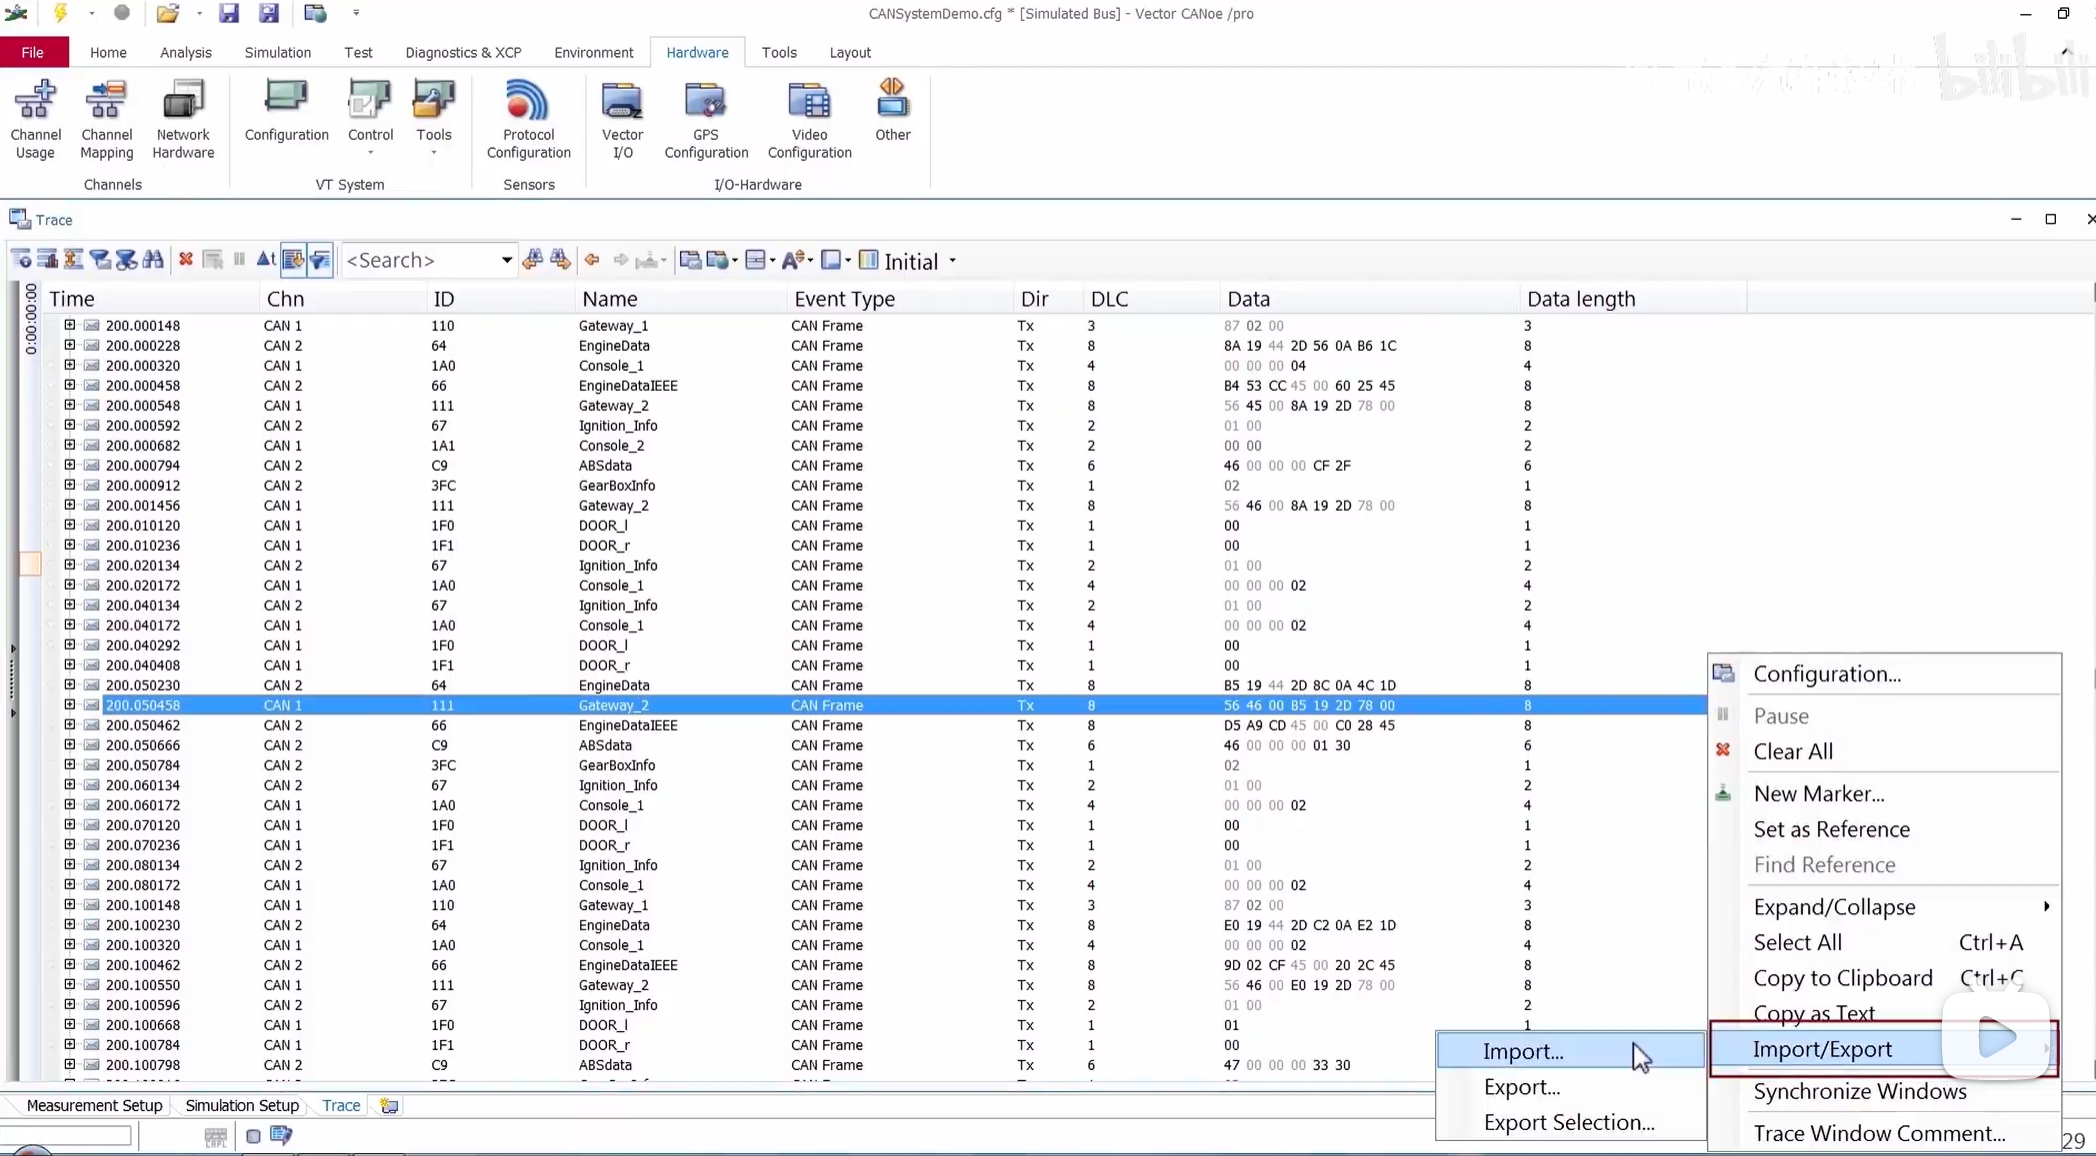The height and width of the screenshot is (1156, 2096).
Task: Switch to the Measurement Setup tab
Action: pyautogui.click(x=94, y=1105)
